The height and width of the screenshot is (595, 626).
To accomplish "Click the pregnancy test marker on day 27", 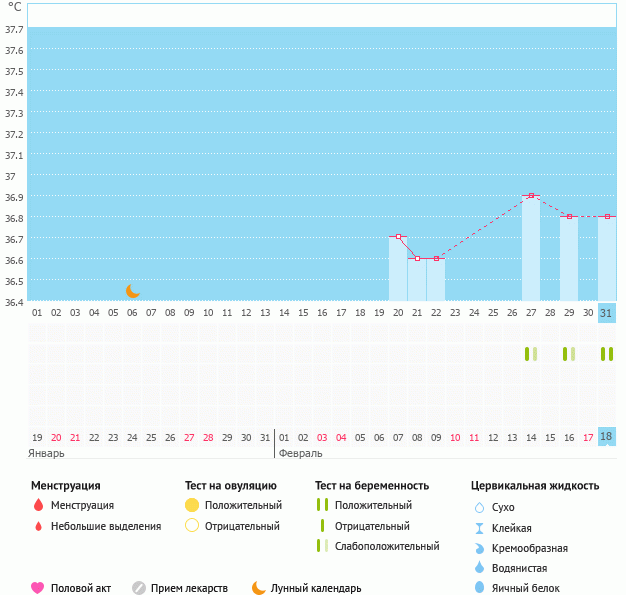I will tap(530, 354).
